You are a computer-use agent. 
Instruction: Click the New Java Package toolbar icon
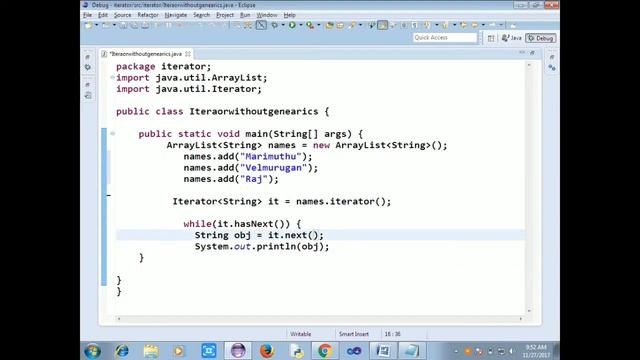[329, 25]
